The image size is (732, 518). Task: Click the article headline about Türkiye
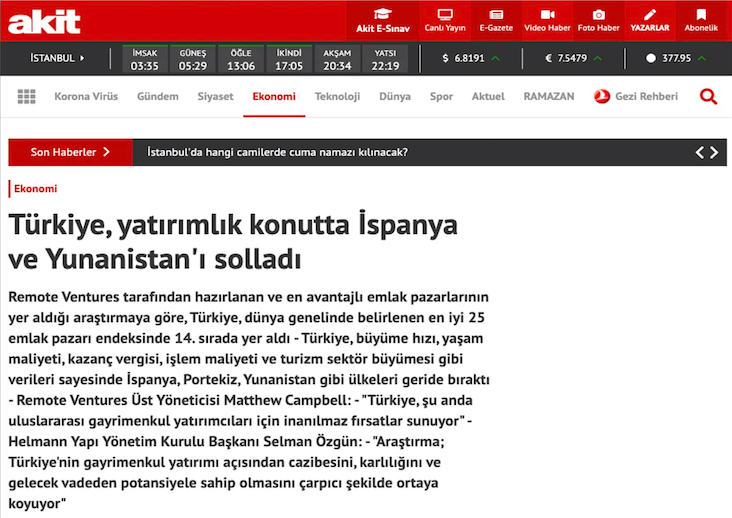(x=233, y=242)
